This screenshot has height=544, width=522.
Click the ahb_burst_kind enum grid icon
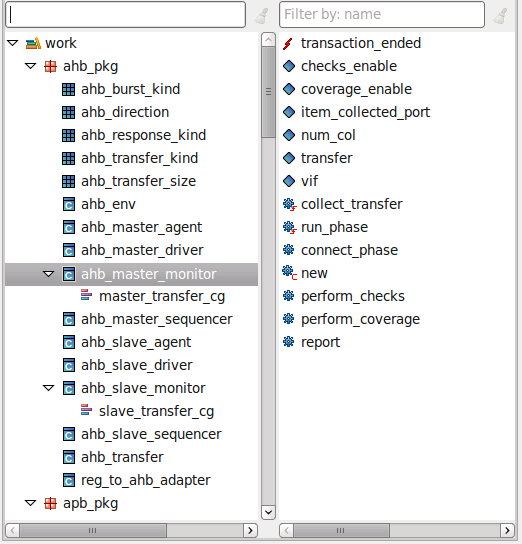pos(68,90)
